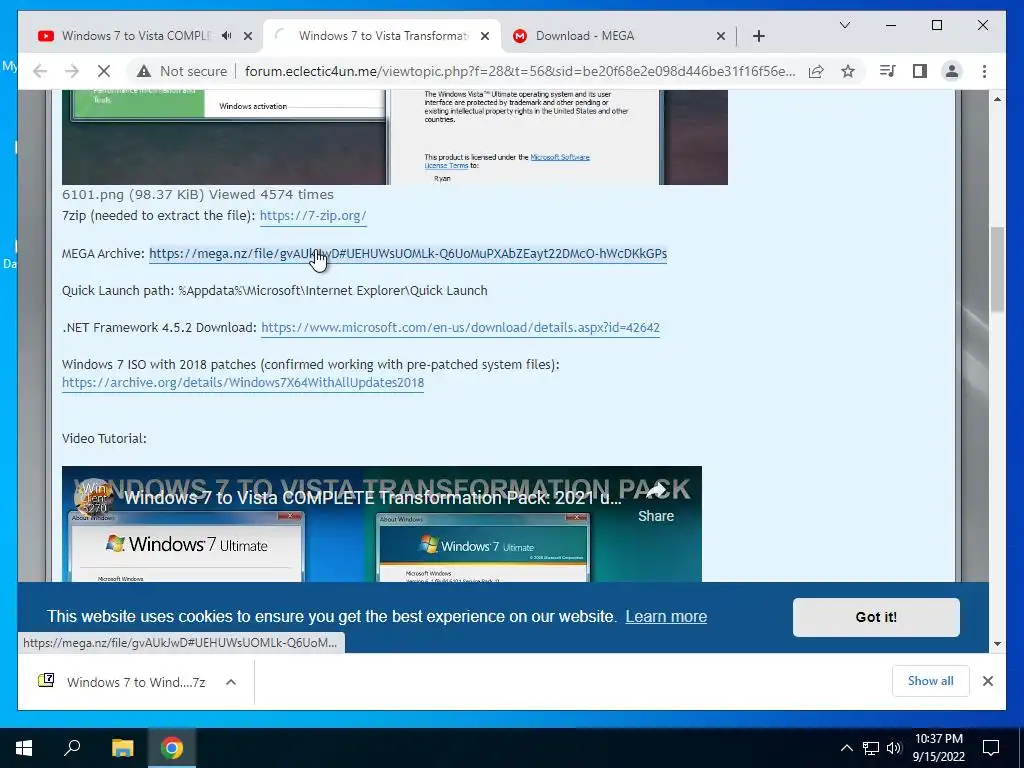This screenshot has height=768, width=1024.
Task: Stop loading the page with X button
Action: coord(104,71)
